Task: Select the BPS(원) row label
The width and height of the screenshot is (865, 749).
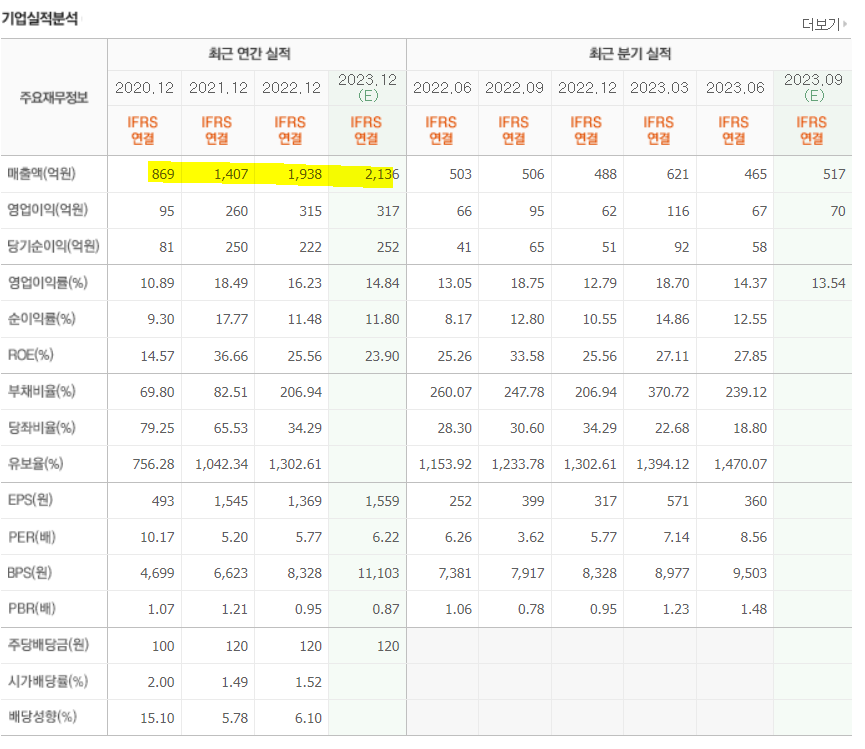Action: [x=30, y=573]
